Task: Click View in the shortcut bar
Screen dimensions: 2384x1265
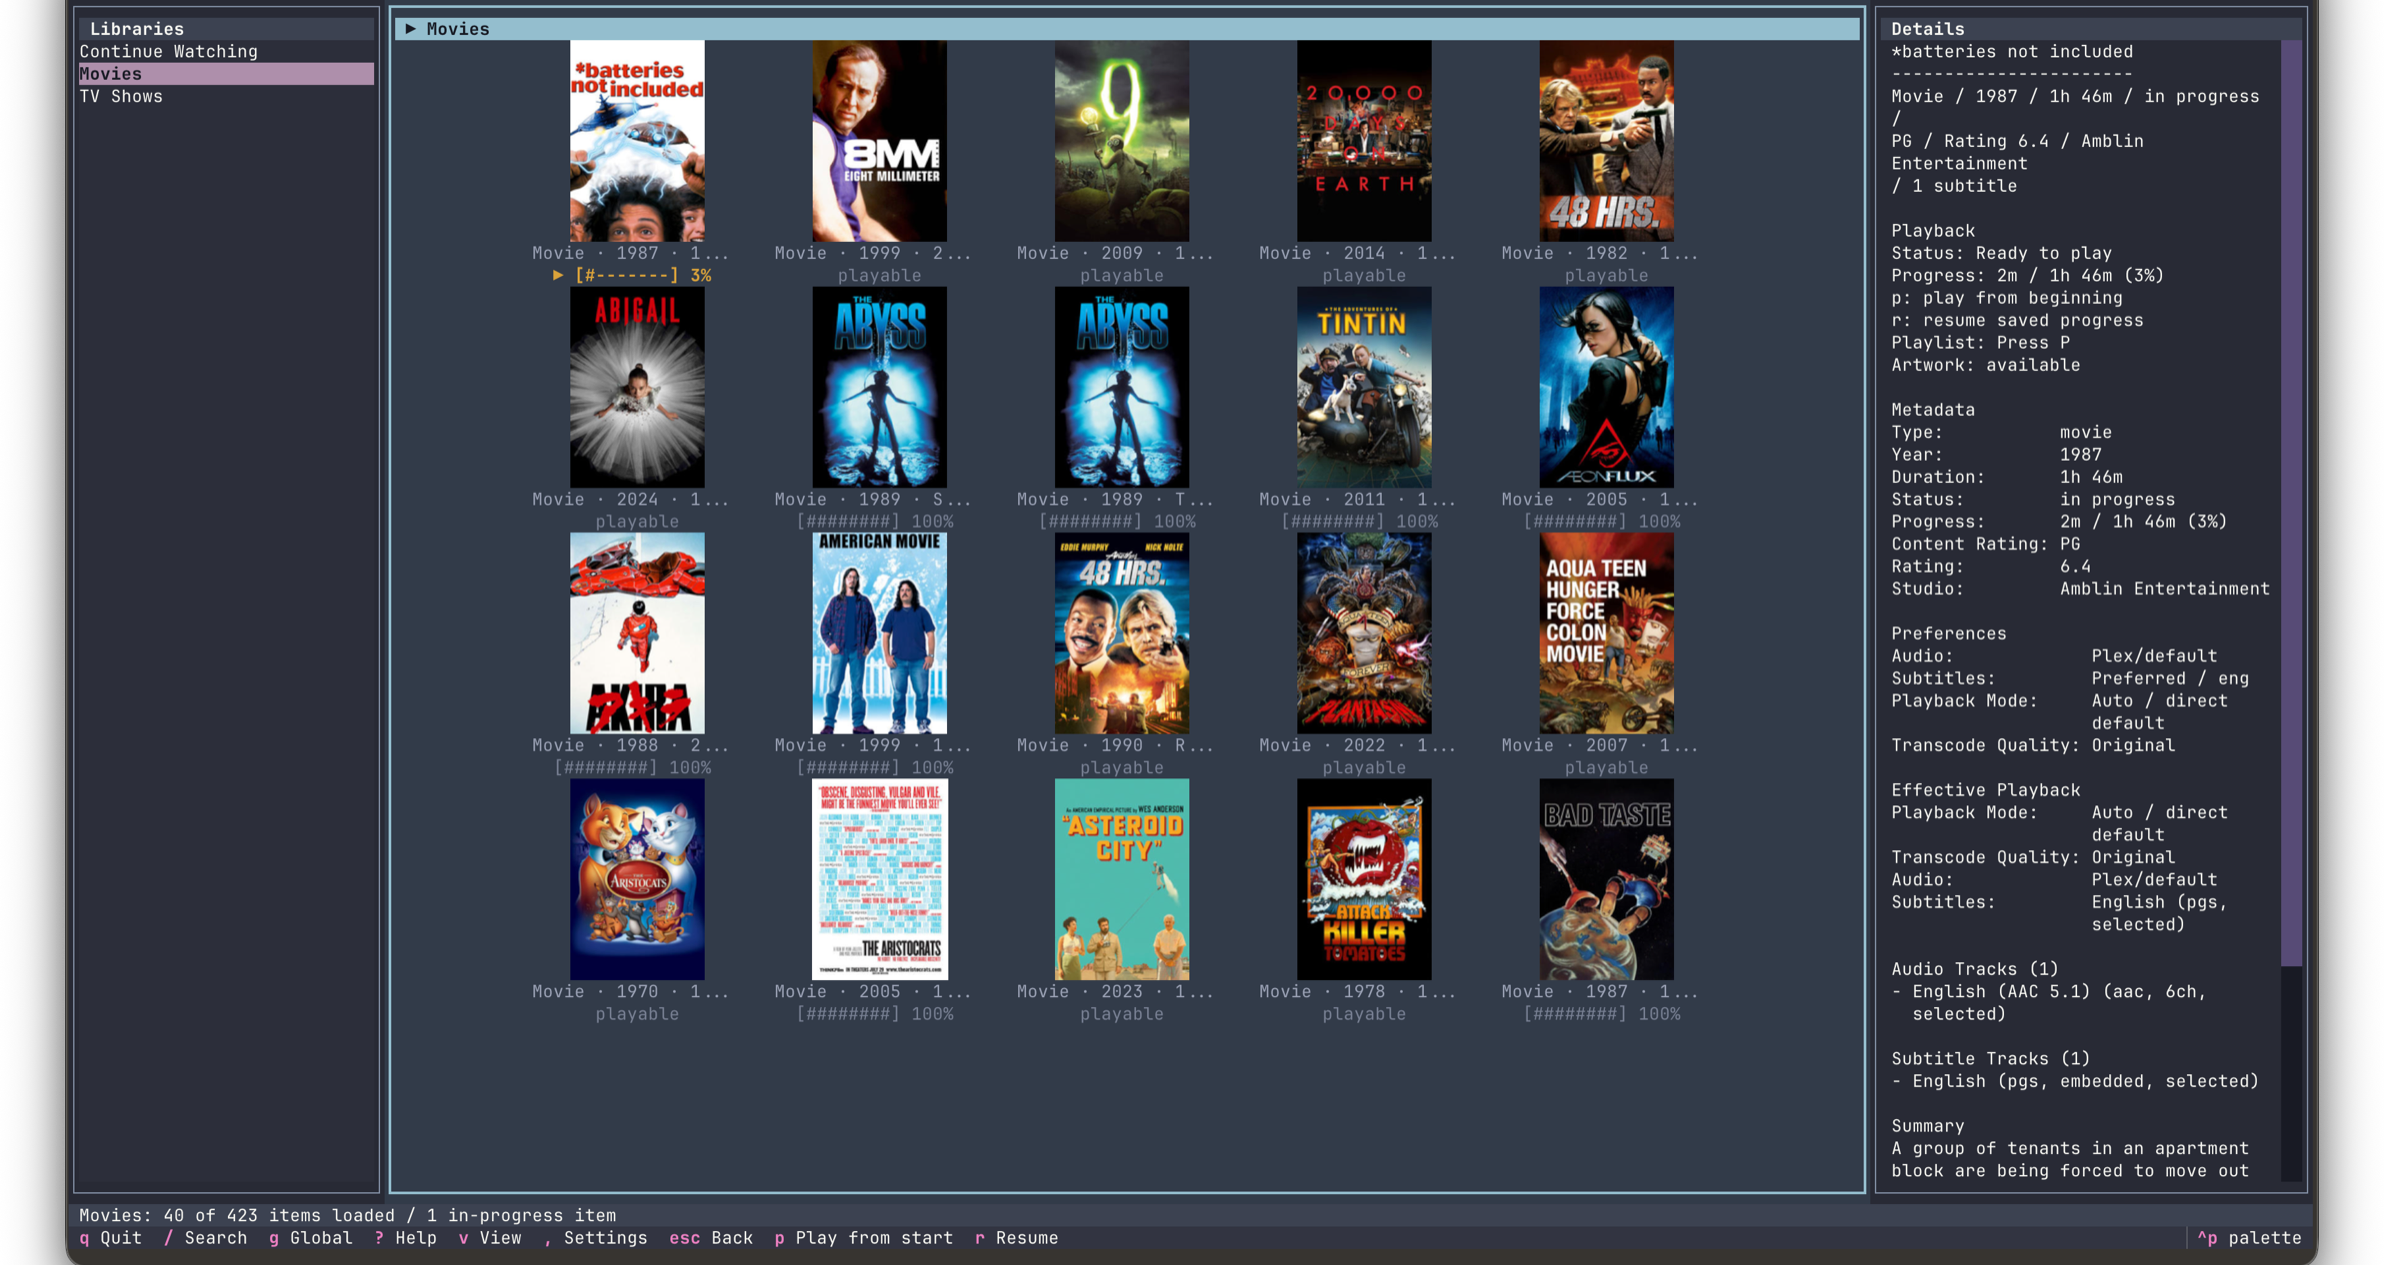Action: pyautogui.click(x=490, y=1238)
